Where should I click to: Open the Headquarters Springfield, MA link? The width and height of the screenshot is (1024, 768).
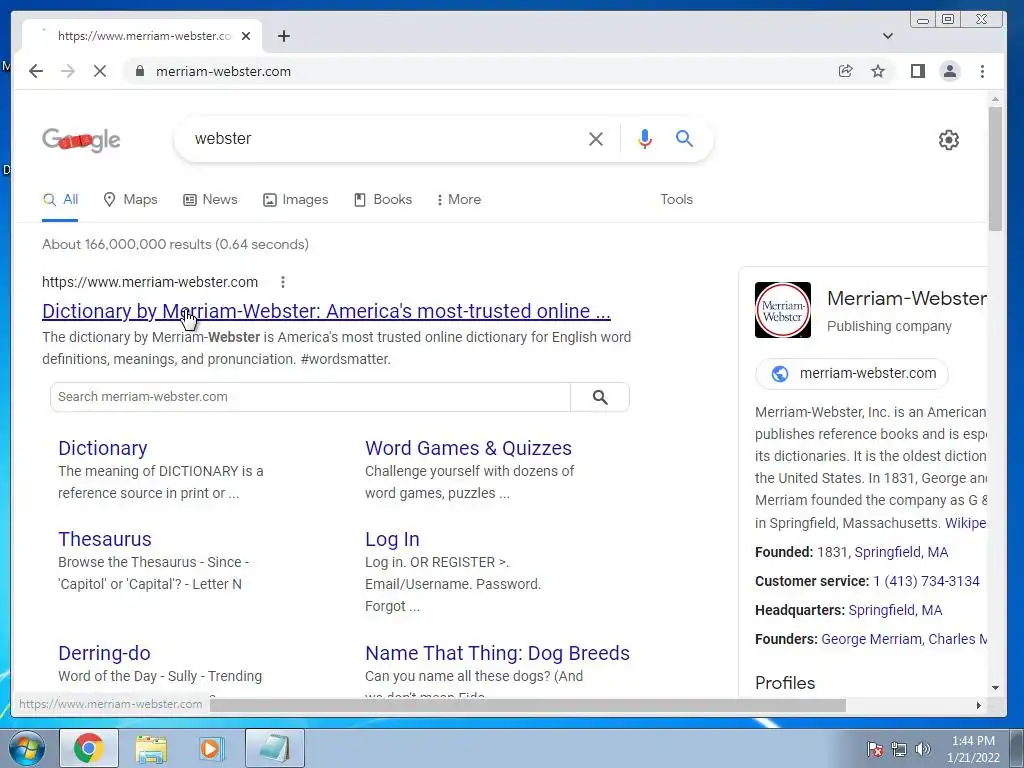(895, 611)
